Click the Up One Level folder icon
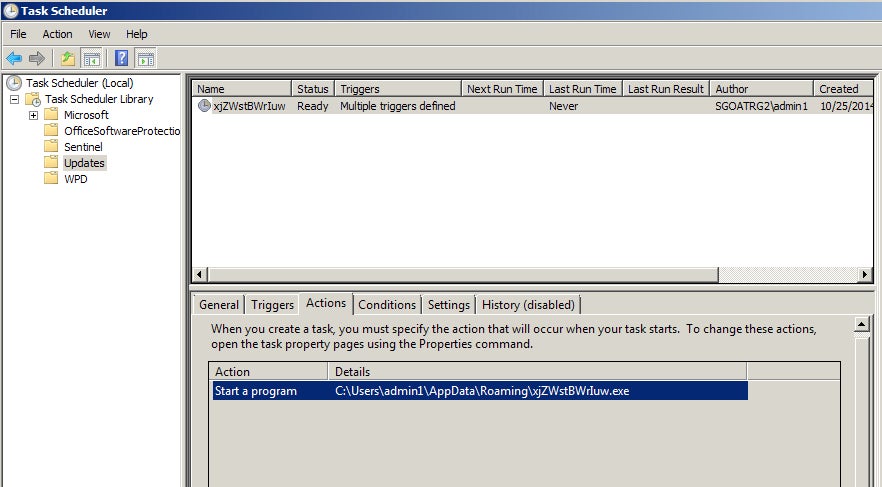This screenshot has width=882, height=487. coord(68,58)
